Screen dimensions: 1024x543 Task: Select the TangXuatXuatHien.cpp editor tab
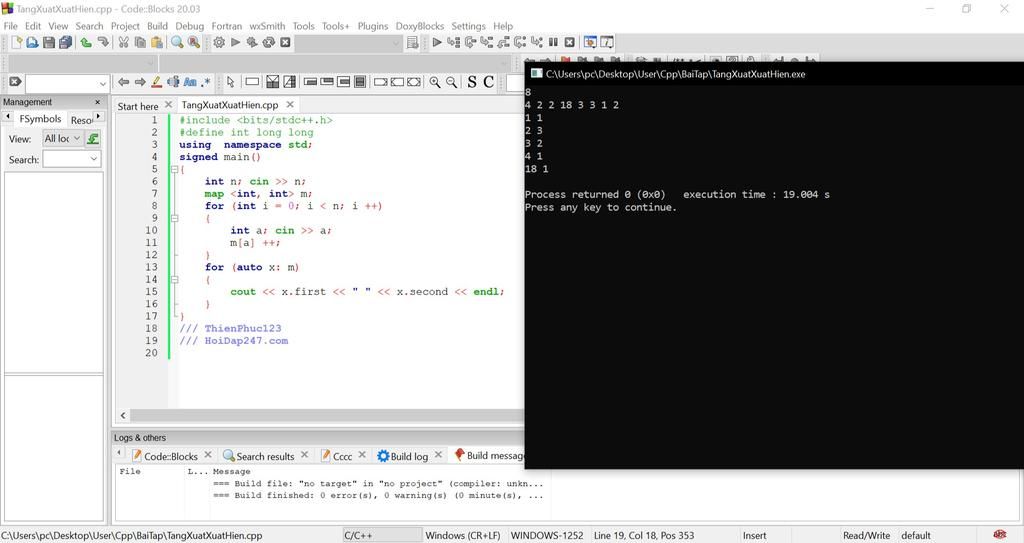(230, 105)
